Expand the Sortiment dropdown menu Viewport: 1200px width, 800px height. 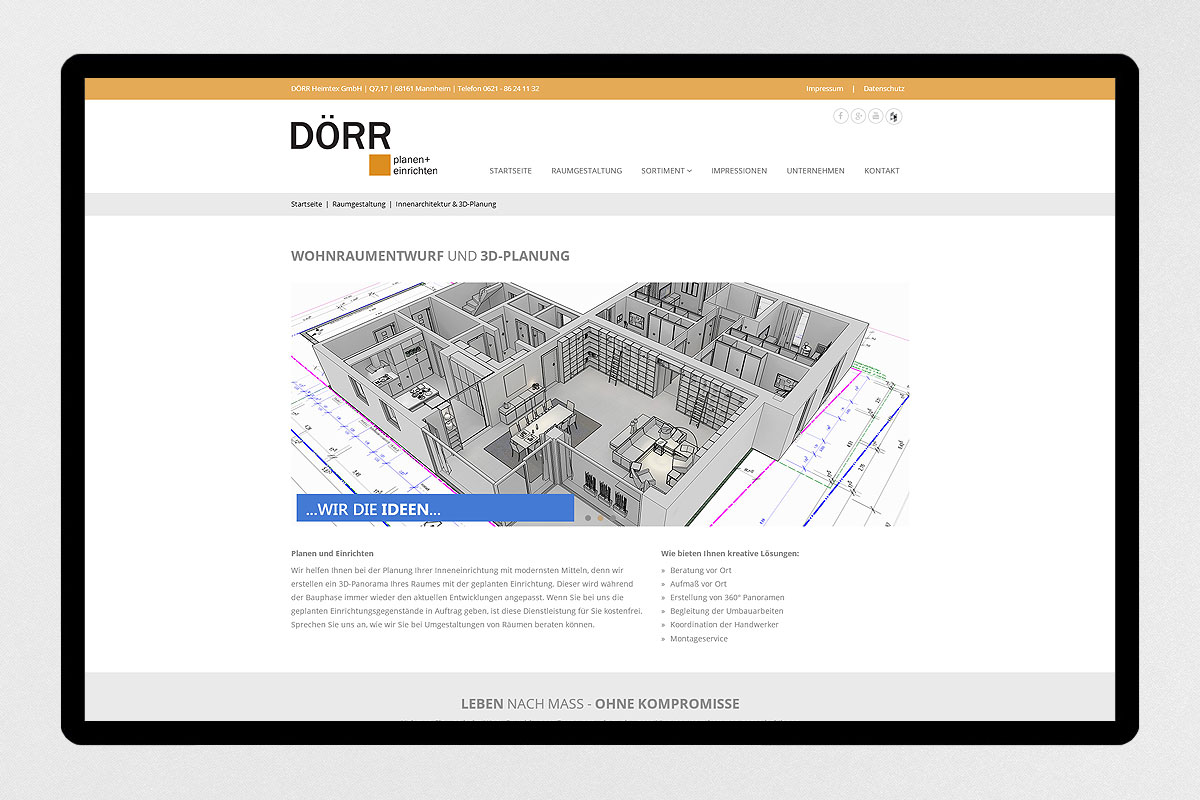coord(666,171)
